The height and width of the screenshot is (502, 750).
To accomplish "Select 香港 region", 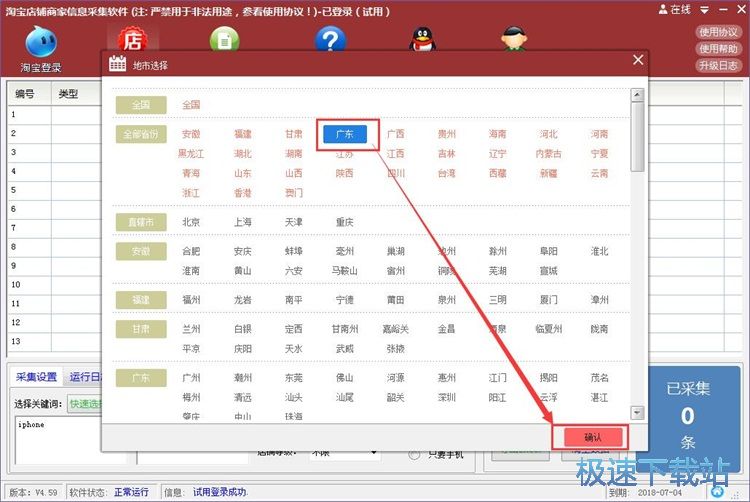I will pos(243,193).
